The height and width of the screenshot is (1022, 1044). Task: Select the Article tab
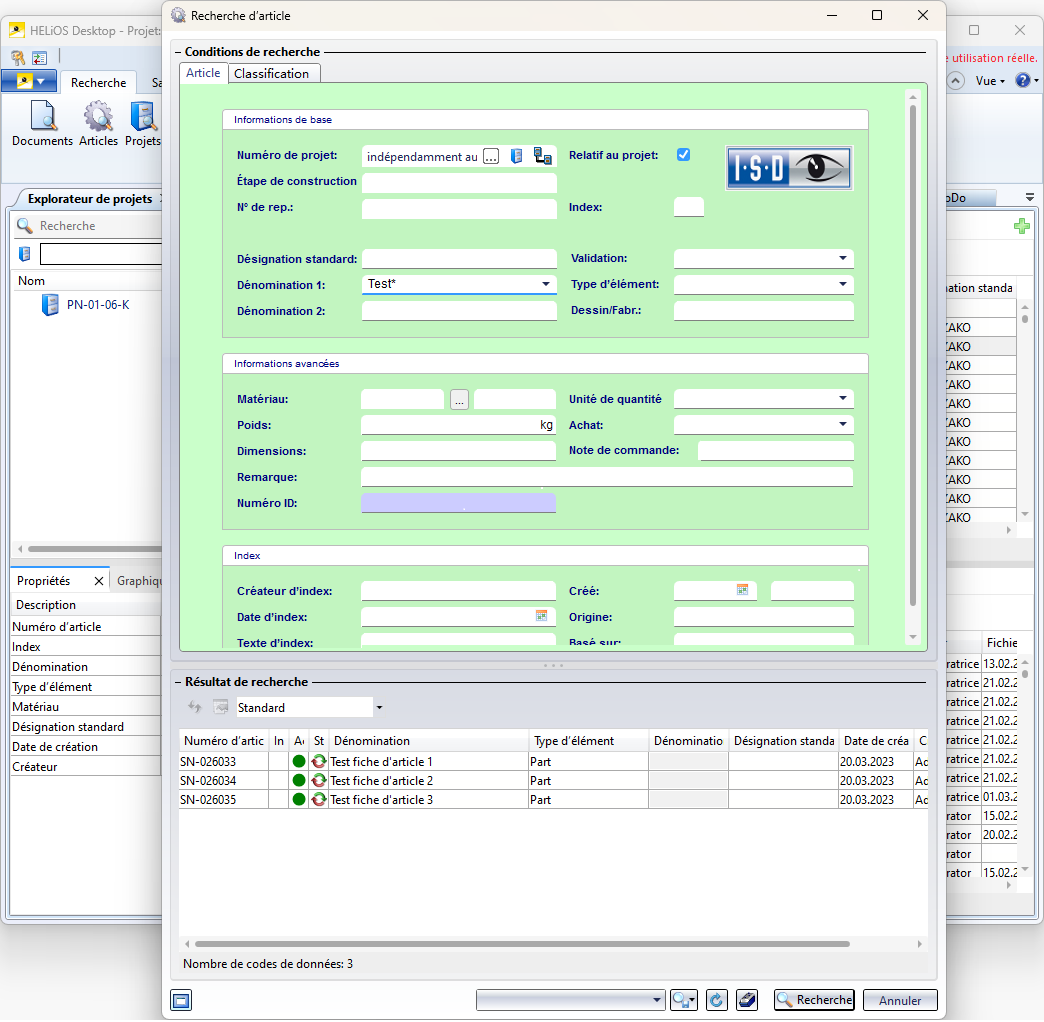(203, 73)
